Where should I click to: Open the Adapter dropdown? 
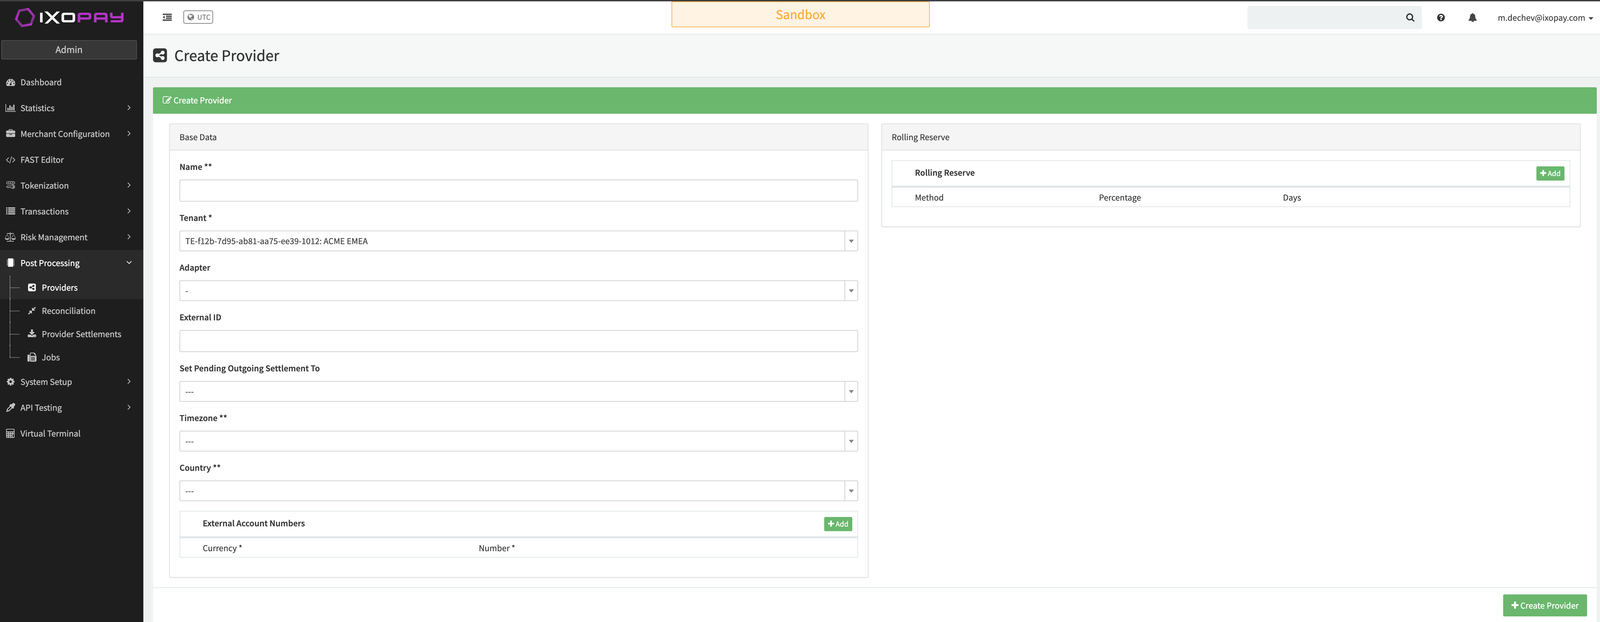pos(518,291)
